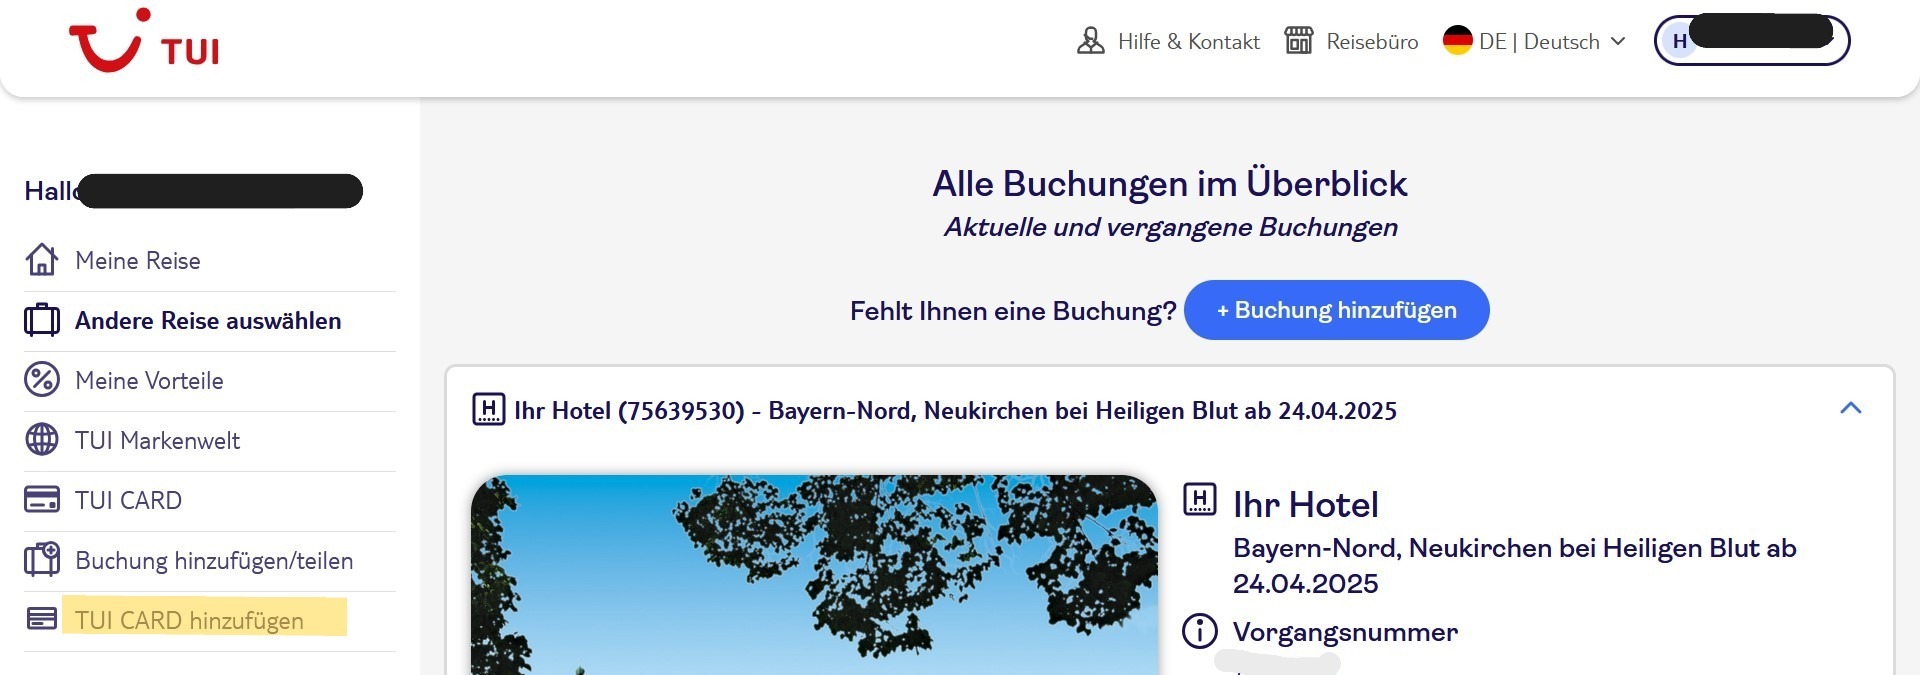Click the credit card icon beside TUI CARD

[41, 500]
